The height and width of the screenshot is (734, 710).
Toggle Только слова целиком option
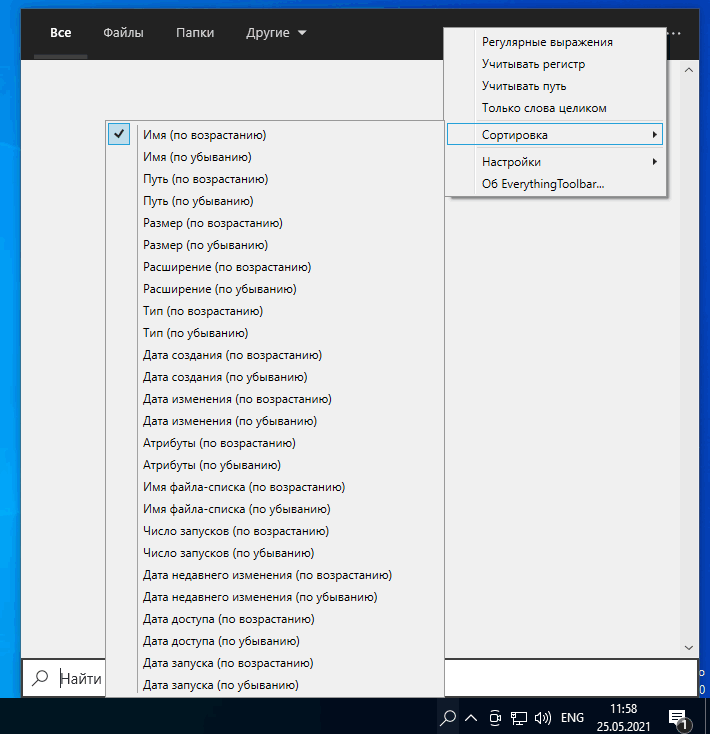click(x=555, y=108)
